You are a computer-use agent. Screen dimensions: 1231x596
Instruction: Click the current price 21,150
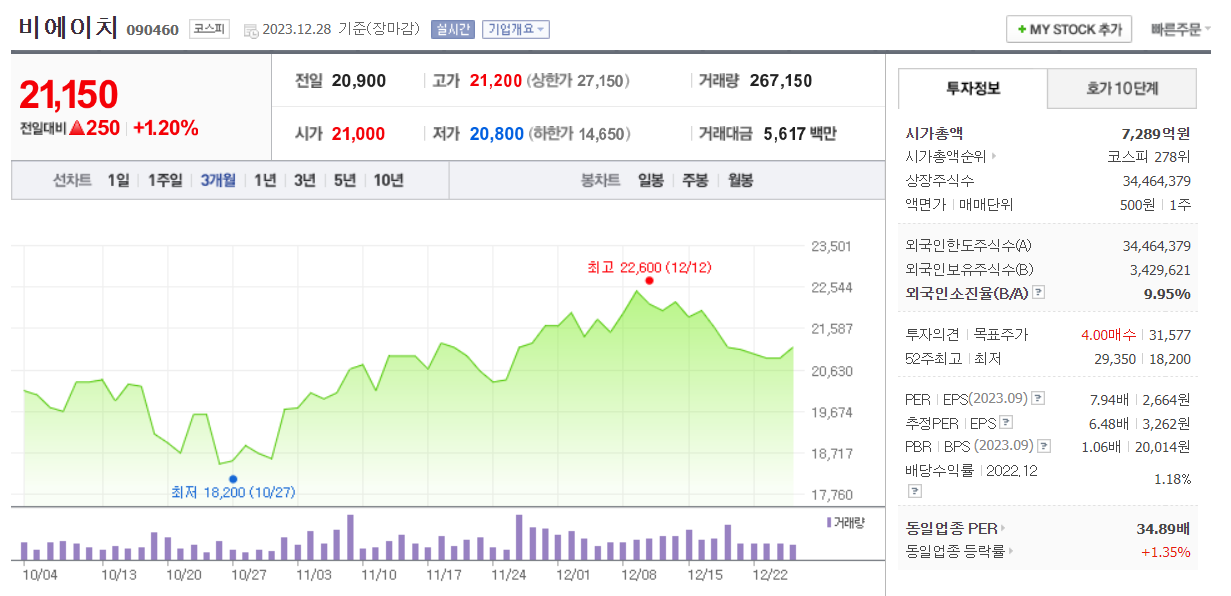(x=69, y=94)
